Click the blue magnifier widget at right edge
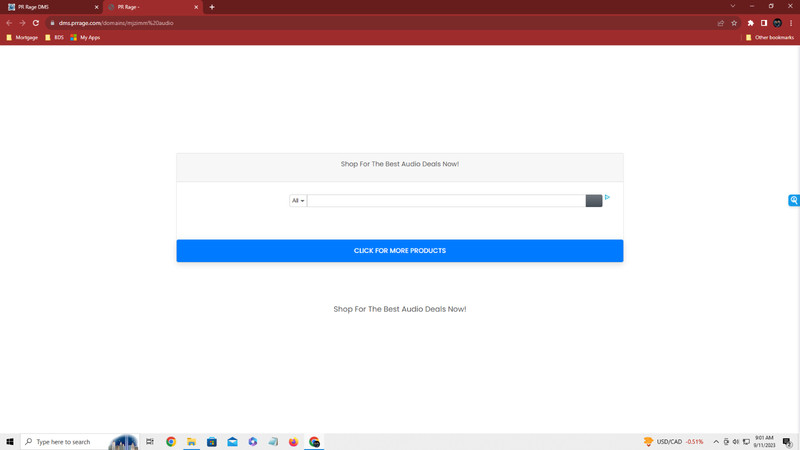The width and height of the screenshot is (800, 450). point(794,200)
